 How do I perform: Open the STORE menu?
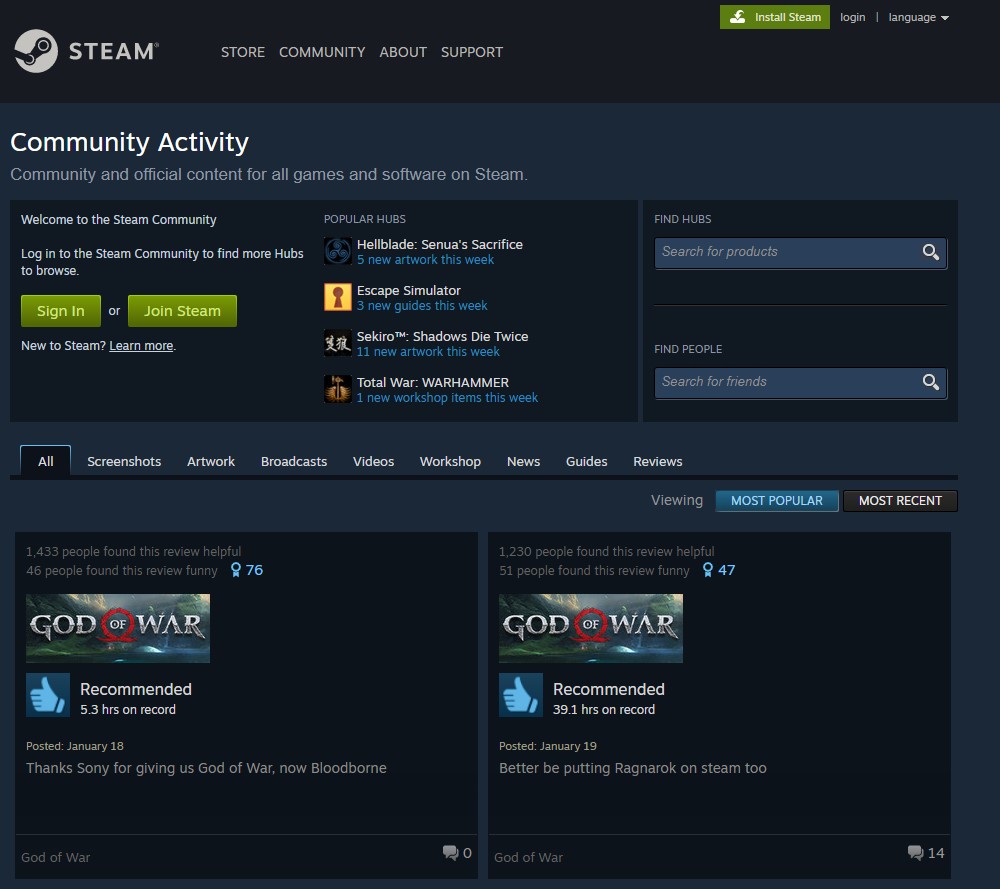[x=243, y=52]
